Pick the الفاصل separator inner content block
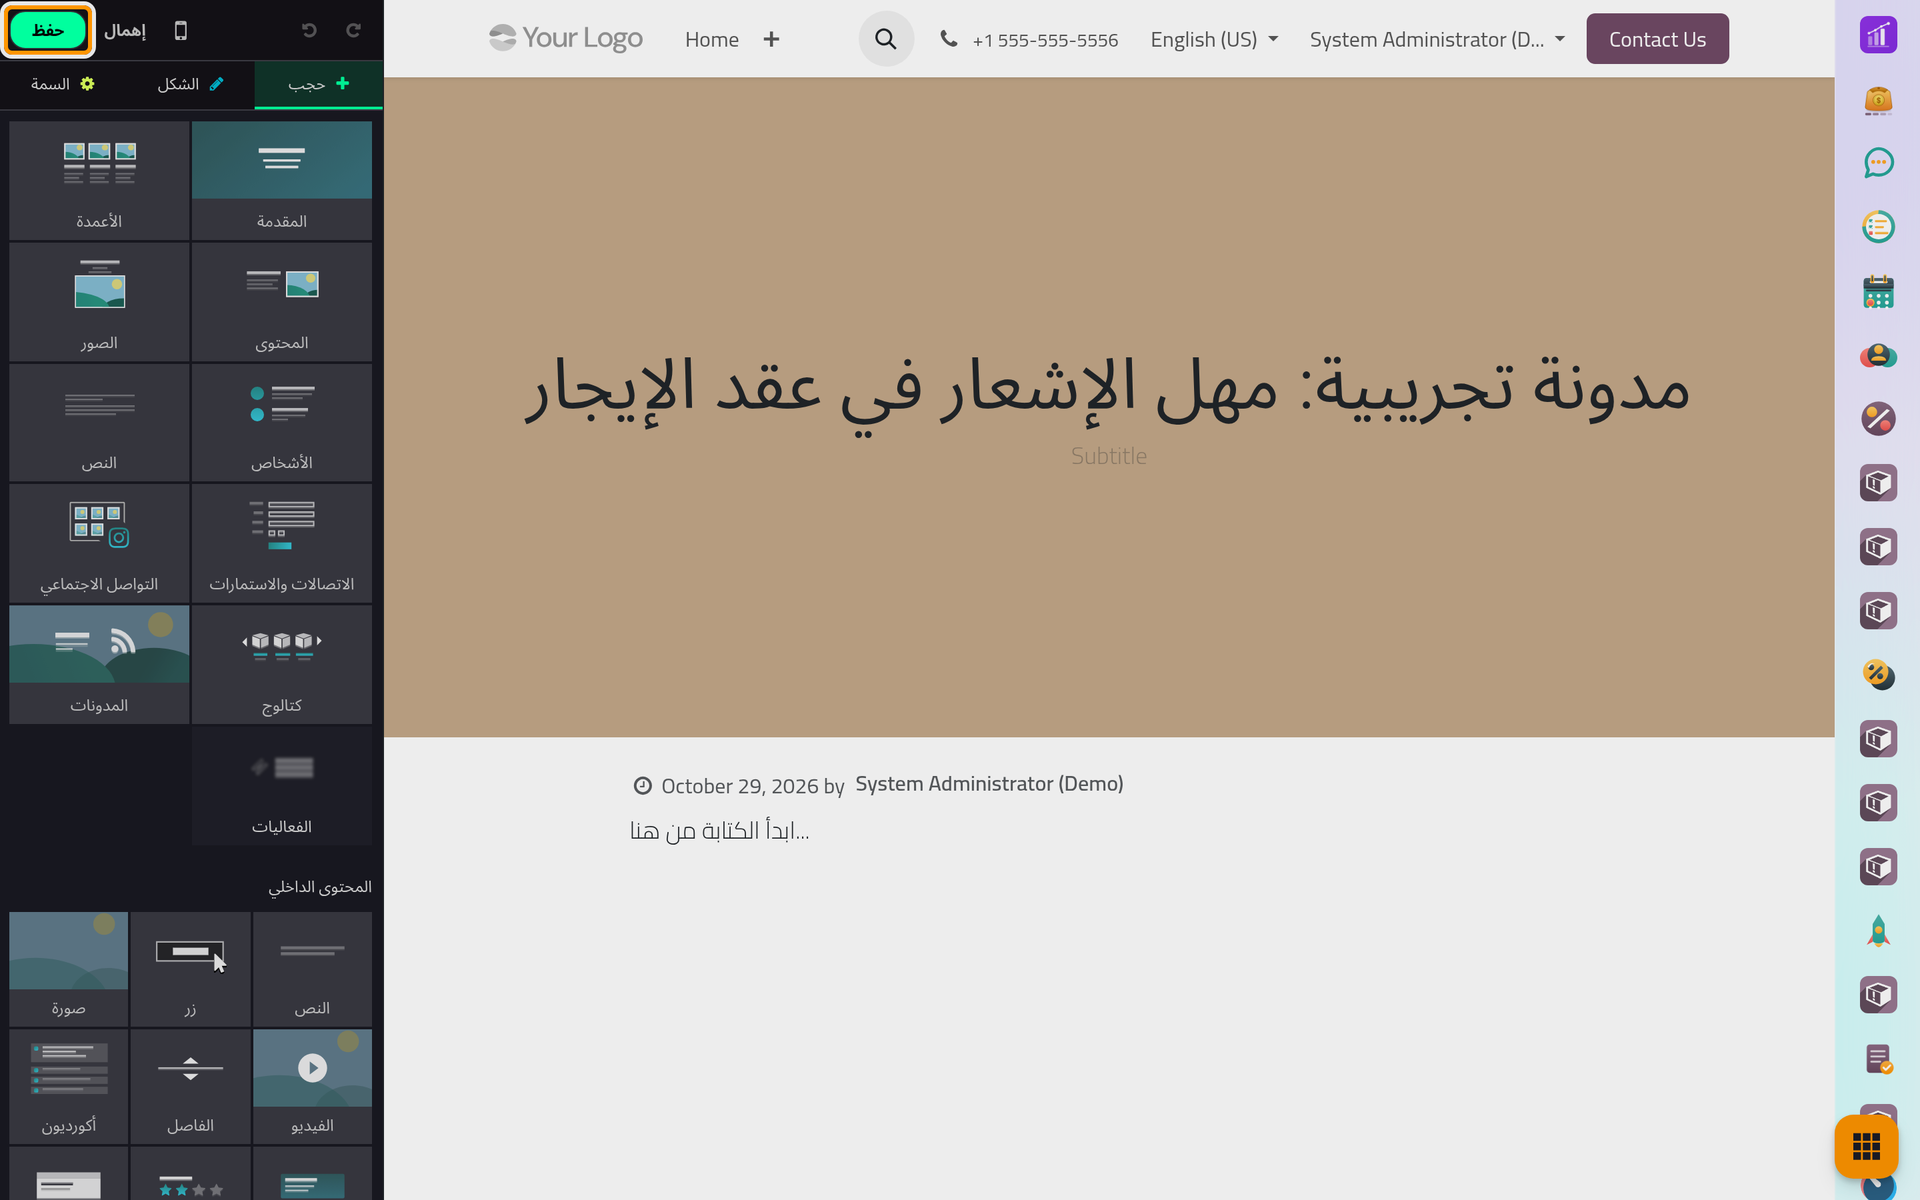 click(x=190, y=1087)
